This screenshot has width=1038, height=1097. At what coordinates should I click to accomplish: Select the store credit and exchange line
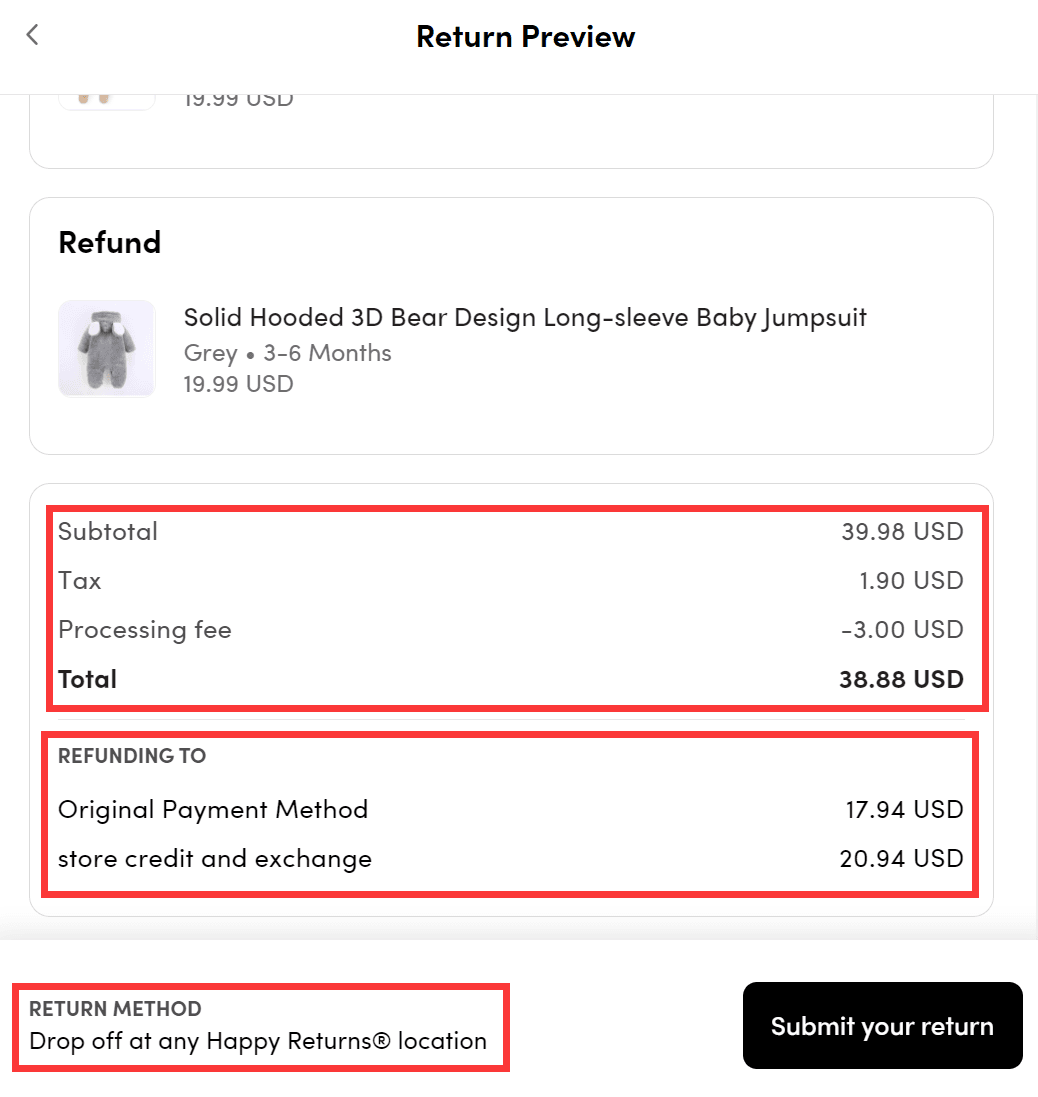pos(511,858)
